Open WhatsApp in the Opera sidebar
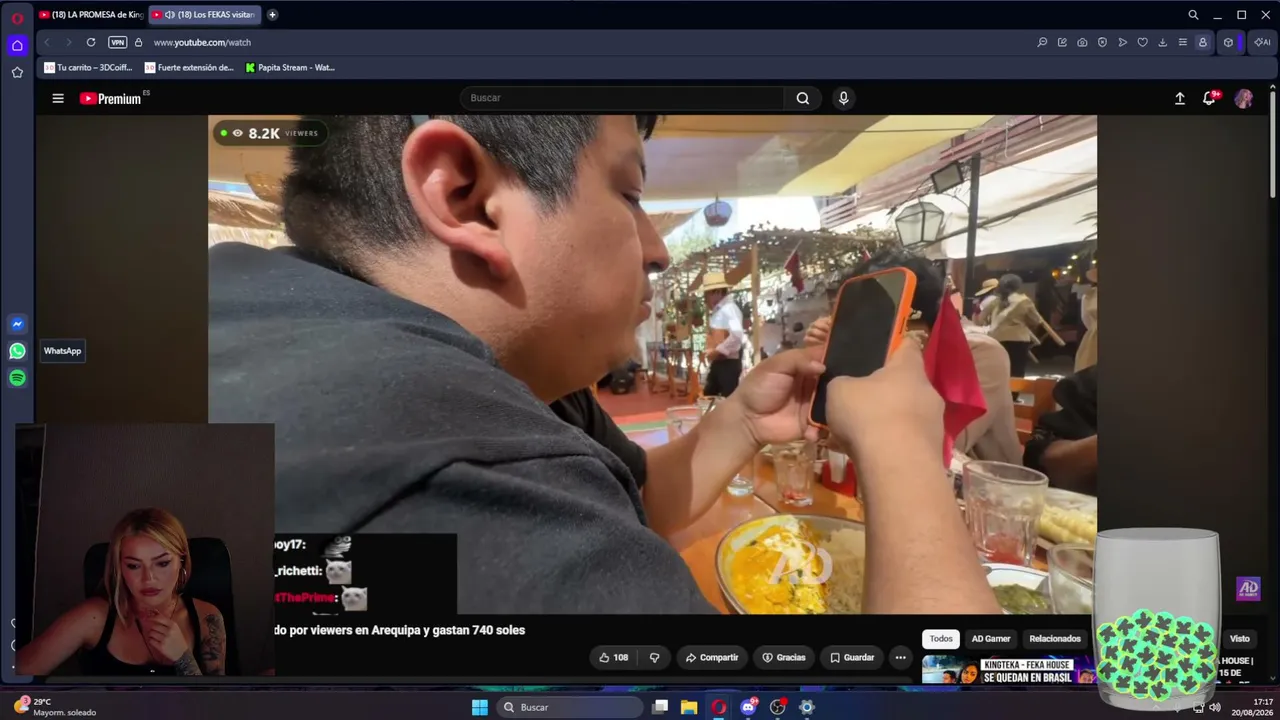 click(x=17, y=351)
